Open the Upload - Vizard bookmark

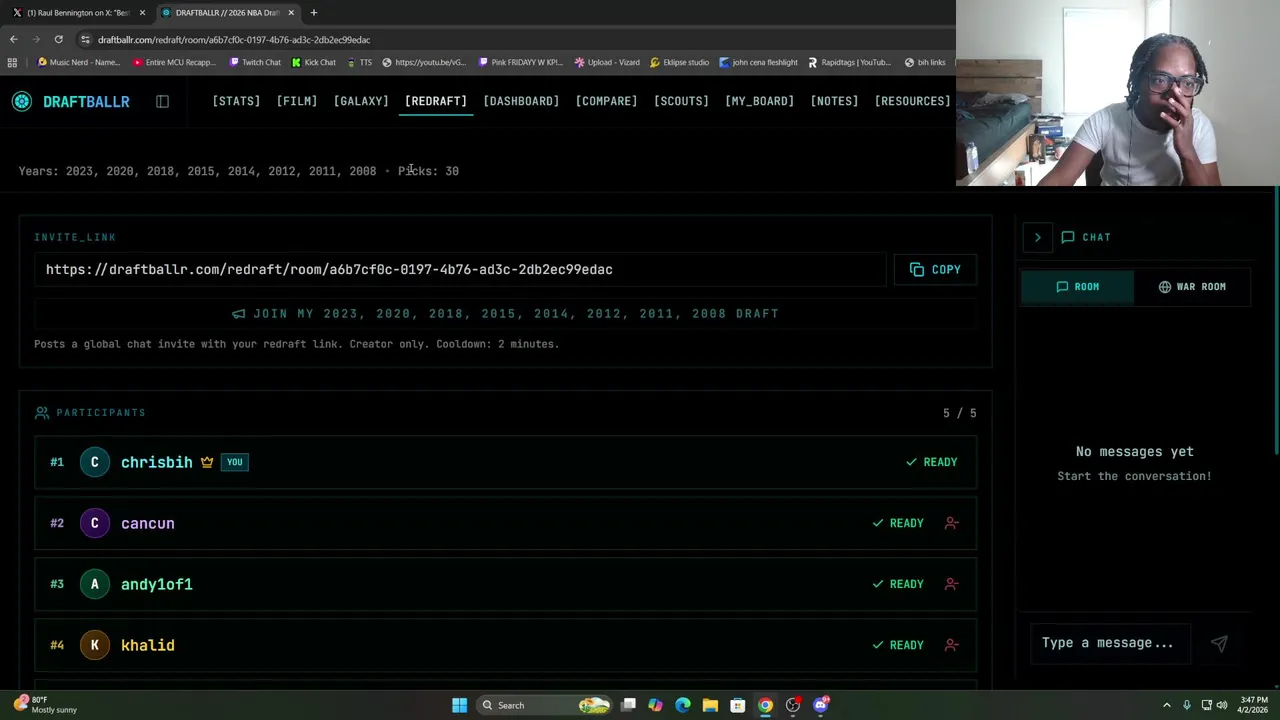coord(606,62)
